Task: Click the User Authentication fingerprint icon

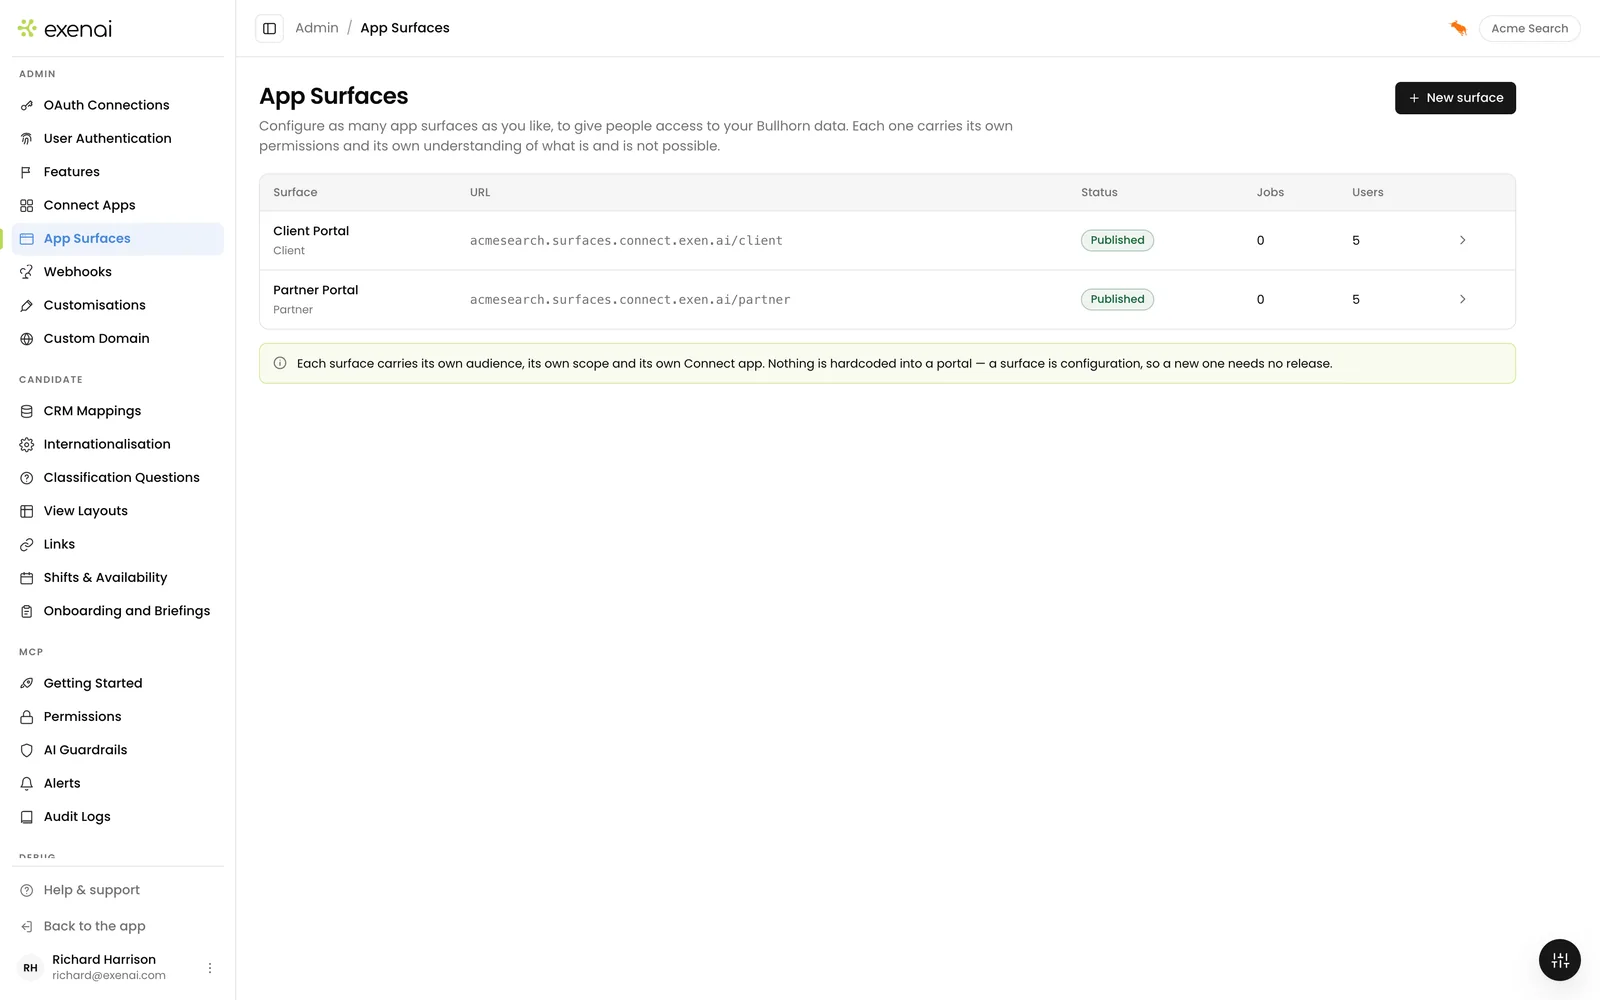Action: click(27, 139)
